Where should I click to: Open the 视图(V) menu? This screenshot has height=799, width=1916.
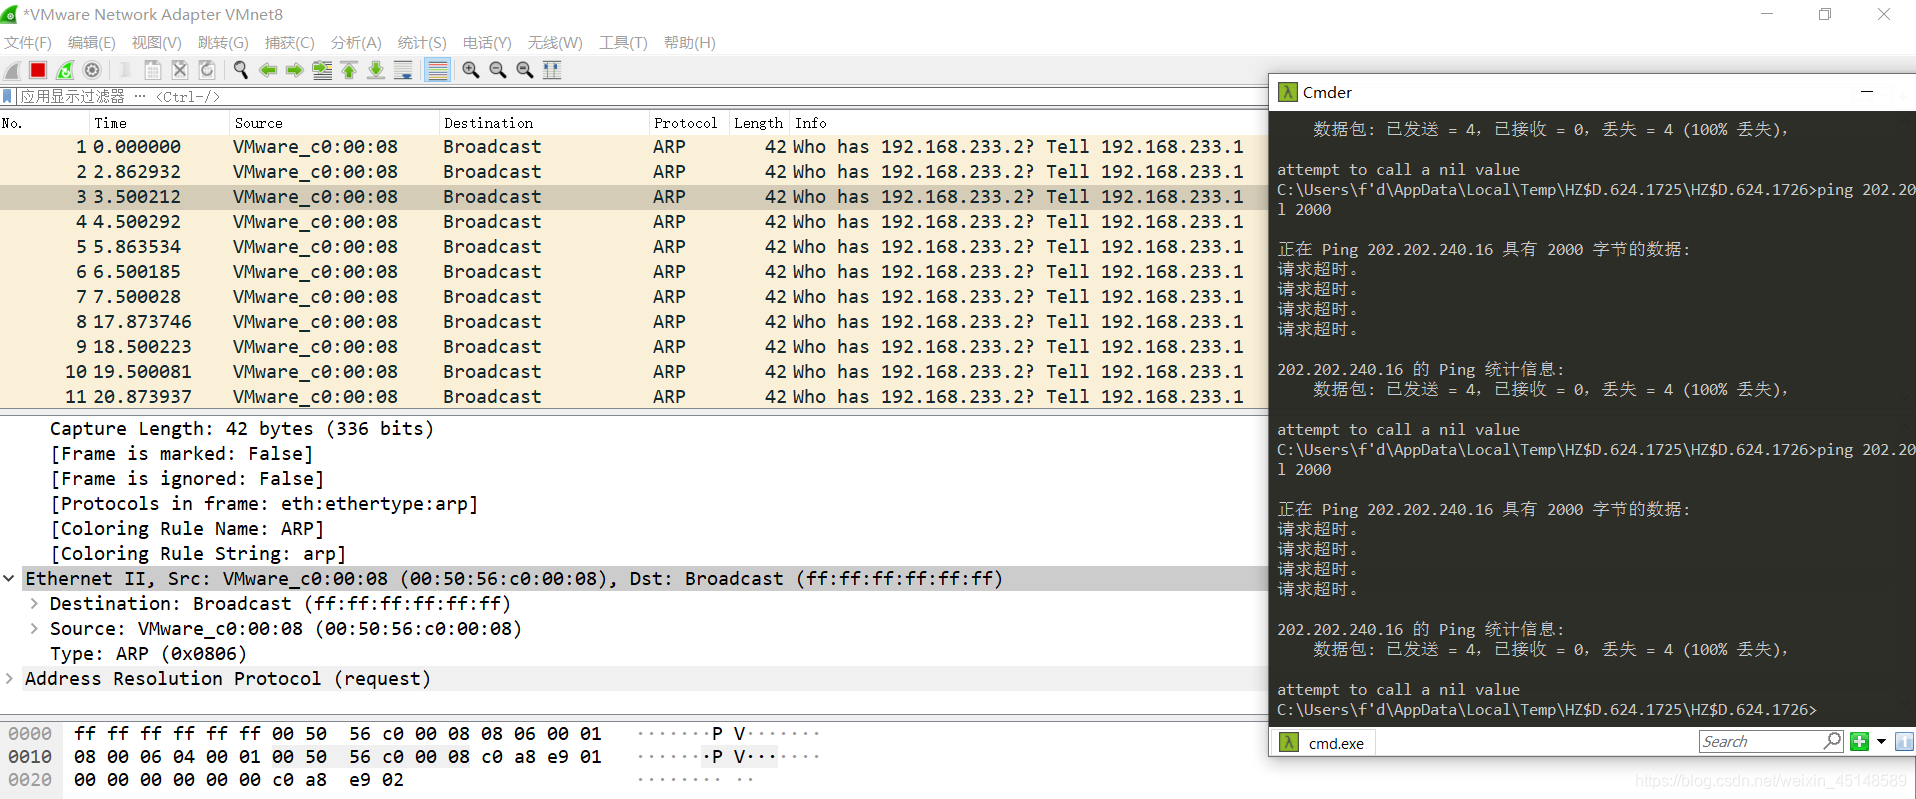(x=157, y=43)
